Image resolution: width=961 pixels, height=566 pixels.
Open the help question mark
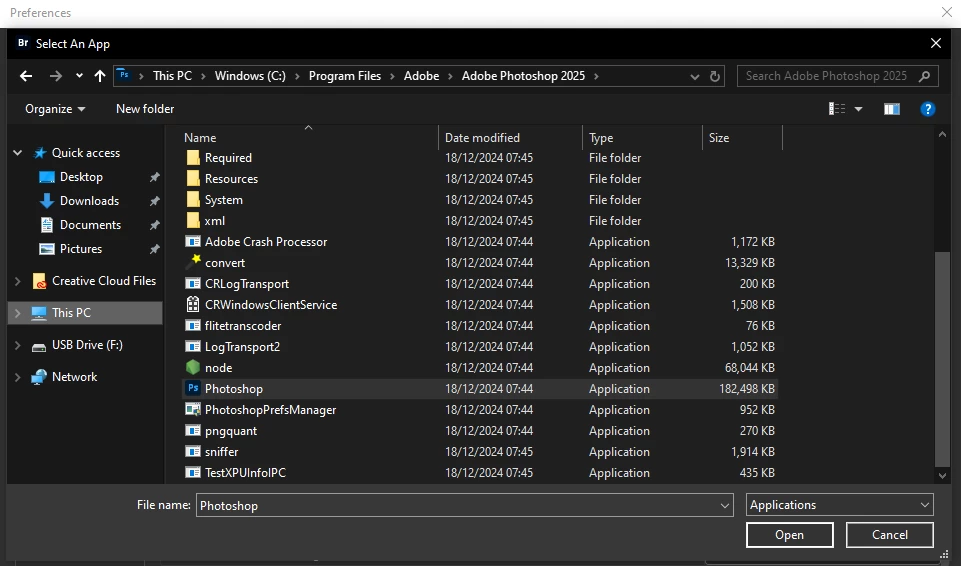pos(928,109)
